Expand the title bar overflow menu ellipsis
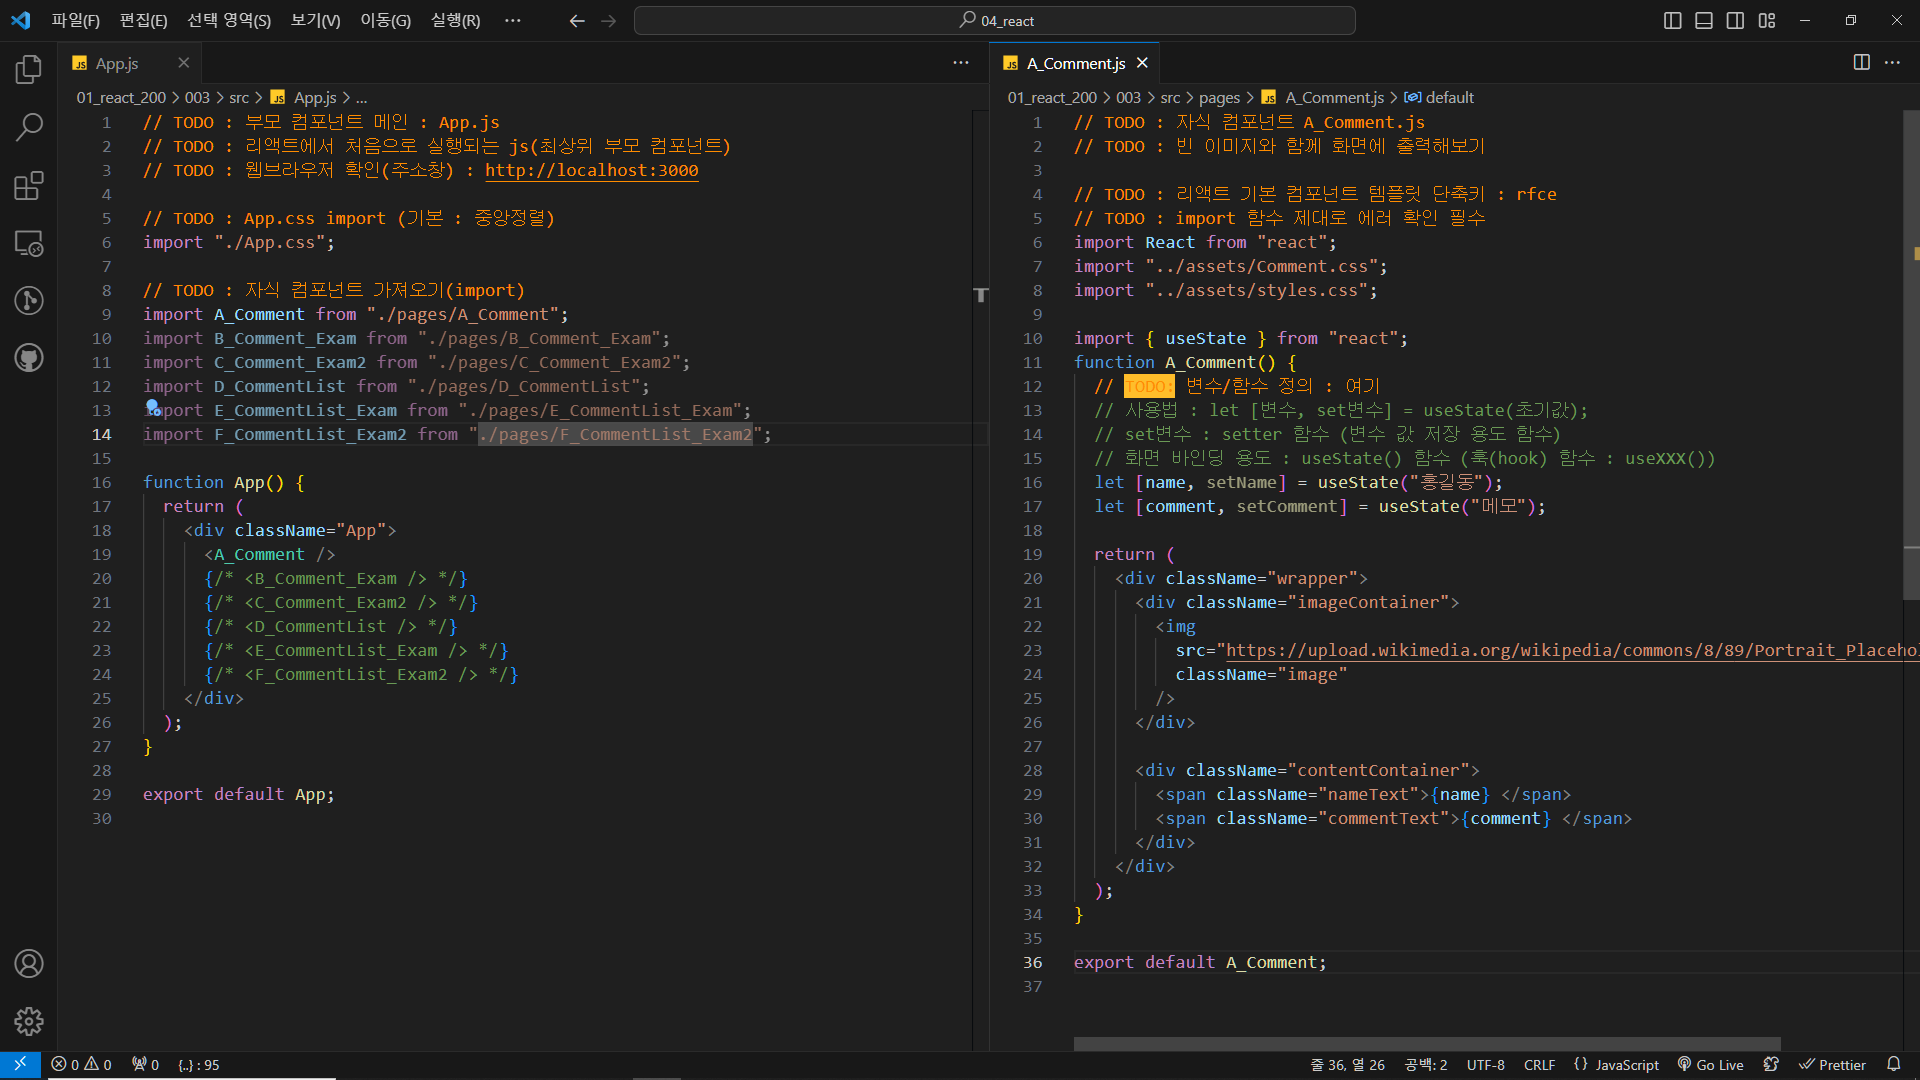 513,20
